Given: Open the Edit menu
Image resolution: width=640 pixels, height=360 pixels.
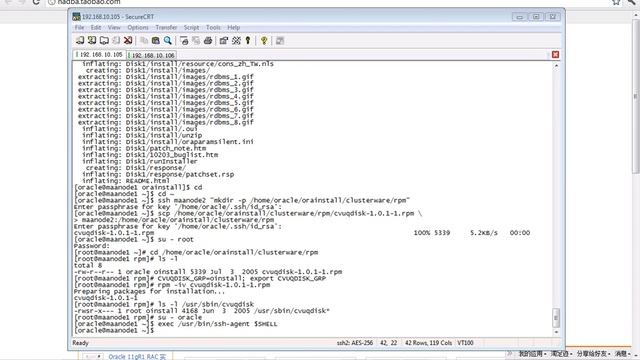Looking at the screenshot, I should click(96, 27).
